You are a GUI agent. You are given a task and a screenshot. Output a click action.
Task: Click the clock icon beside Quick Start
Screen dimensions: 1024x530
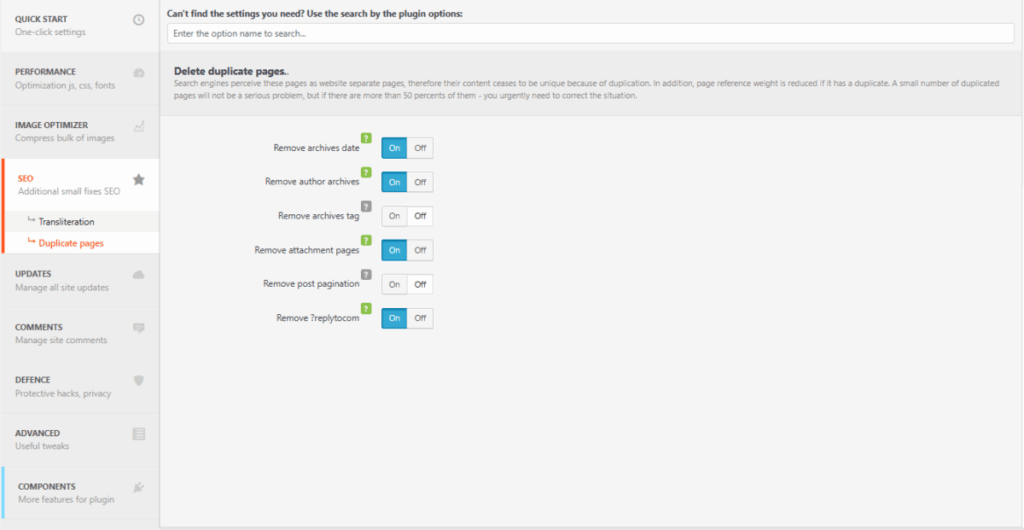tap(139, 20)
